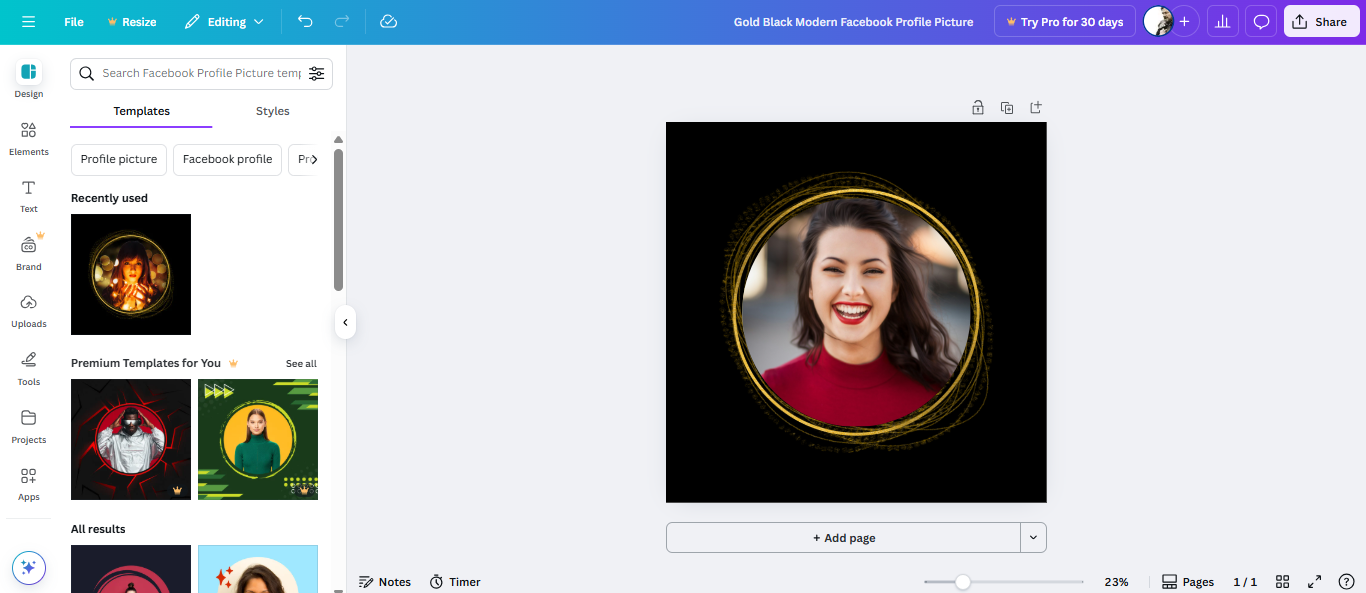This screenshot has height=593, width=1366.
Task: Switch to the Styles tab
Action: pyautogui.click(x=272, y=111)
